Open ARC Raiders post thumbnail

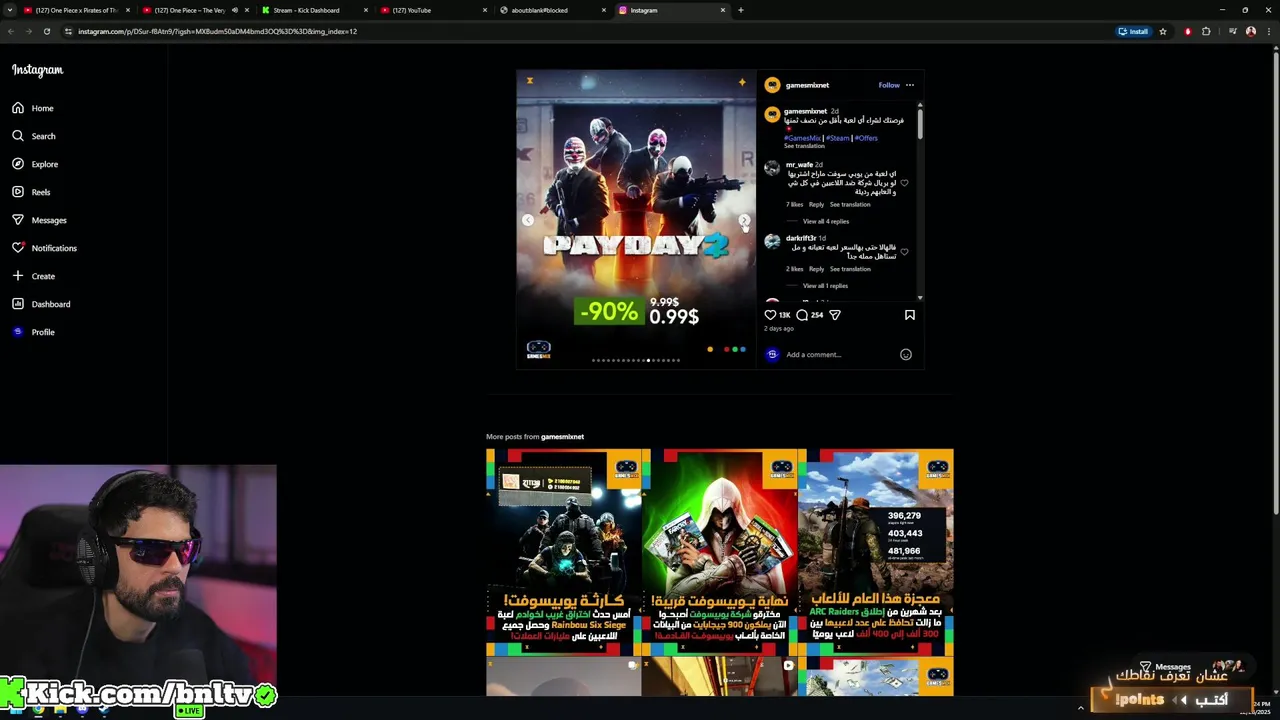876,552
